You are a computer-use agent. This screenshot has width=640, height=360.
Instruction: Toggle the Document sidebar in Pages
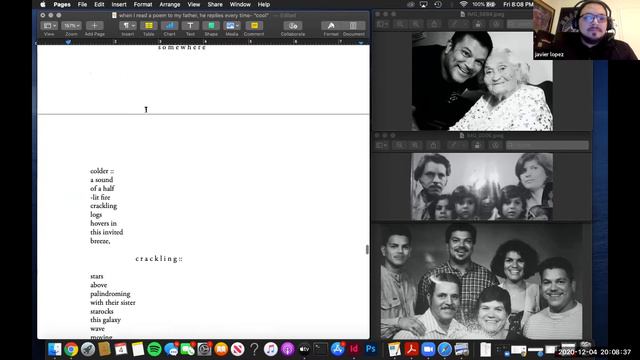click(353, 26)
